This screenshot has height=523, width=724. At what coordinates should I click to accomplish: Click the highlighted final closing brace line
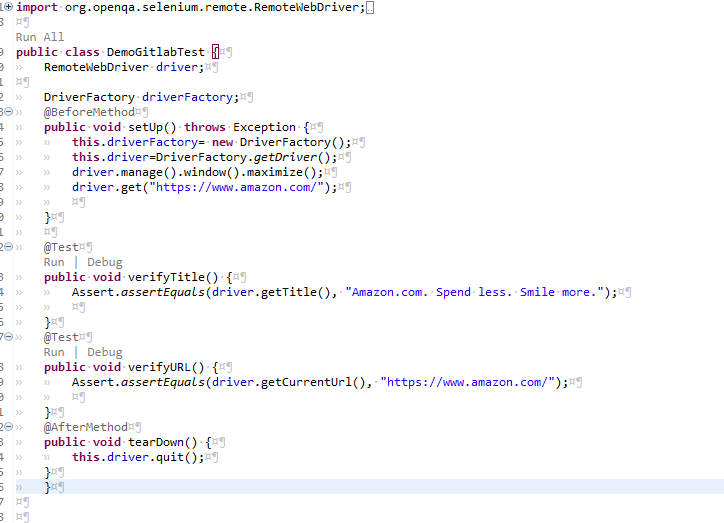[369, 487]
